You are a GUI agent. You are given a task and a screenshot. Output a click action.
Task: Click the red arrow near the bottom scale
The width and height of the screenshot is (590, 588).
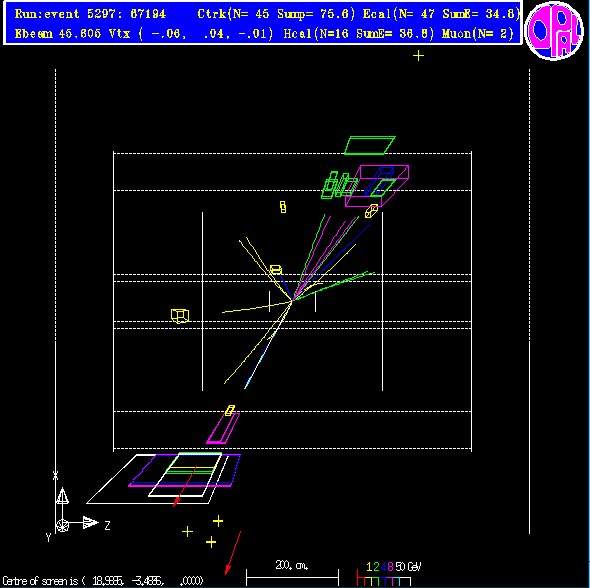click(233, 553)
